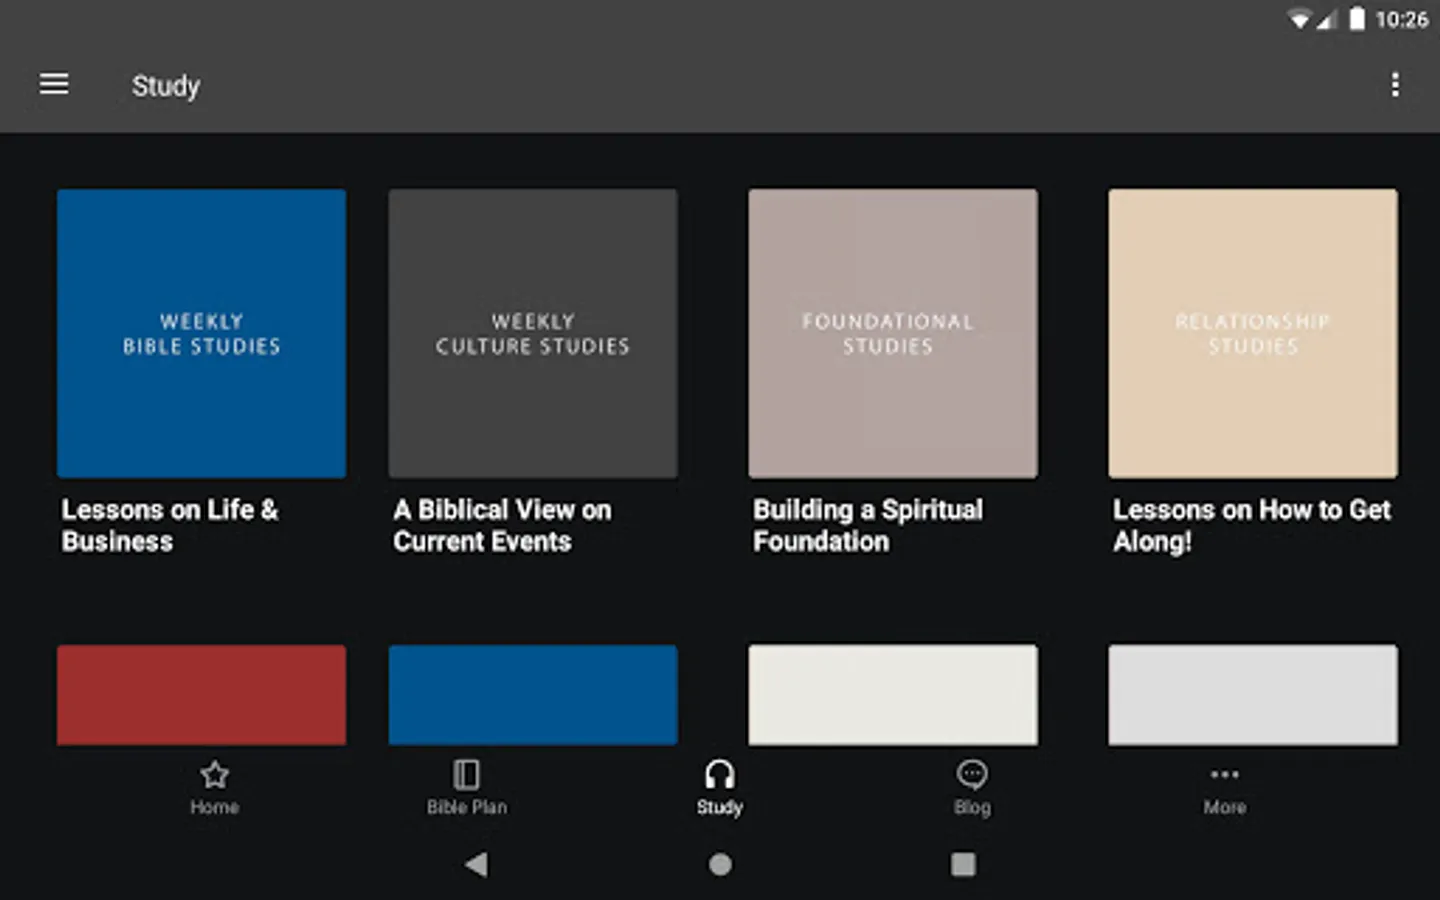The height and width of the screenshot is (900, 1440).
Task: Switch to the Home tab label
Action: pos(214,807)
